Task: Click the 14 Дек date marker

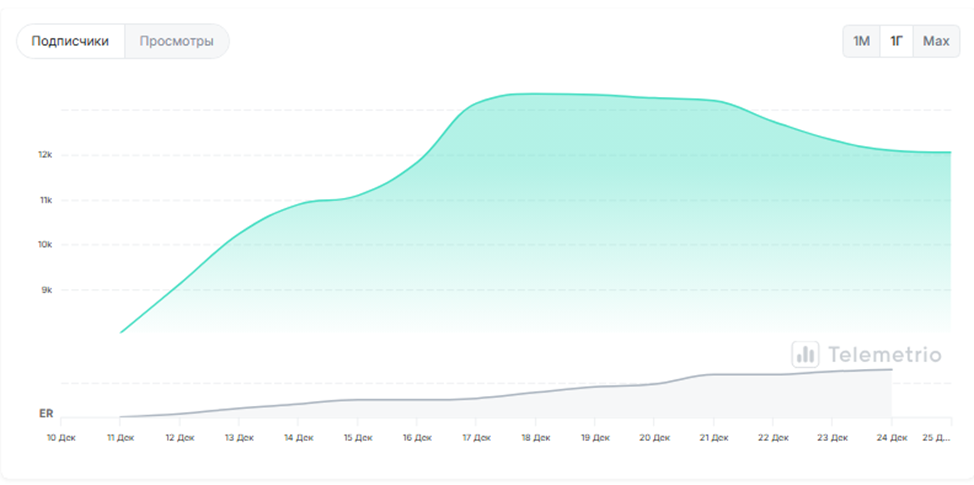Action: [298, 437]
